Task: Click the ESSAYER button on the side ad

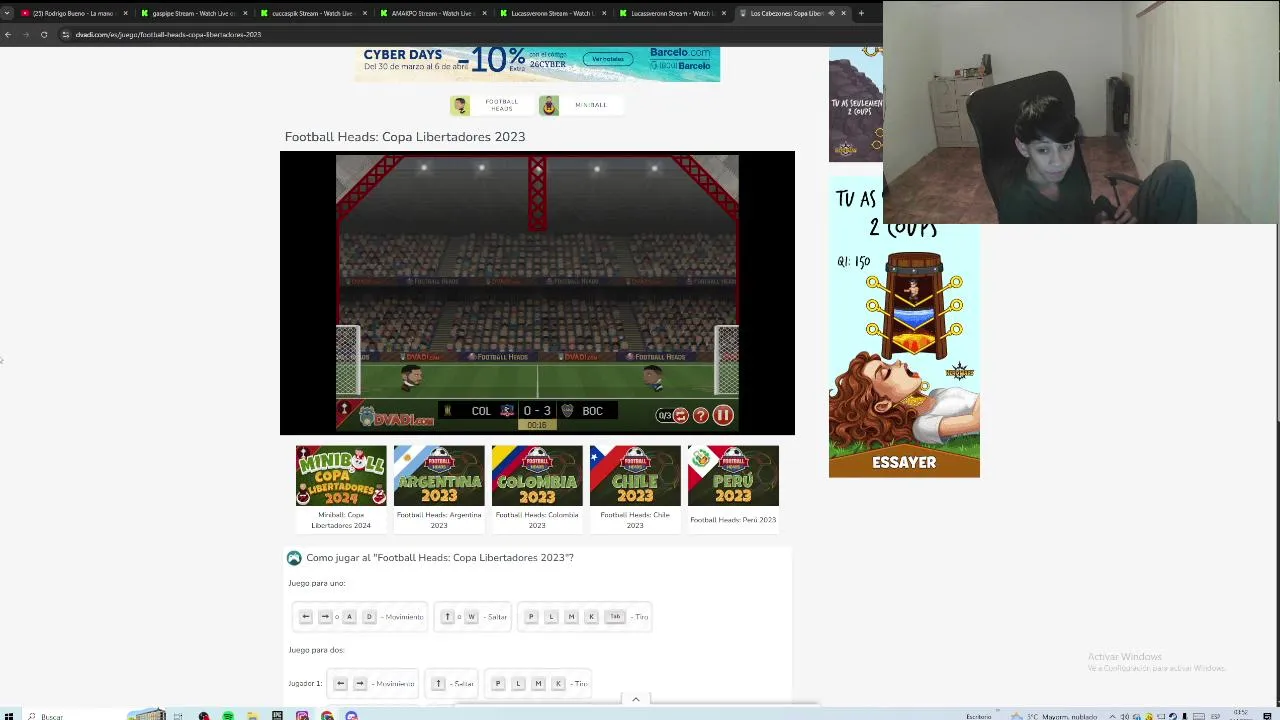Action: [904, 462]
